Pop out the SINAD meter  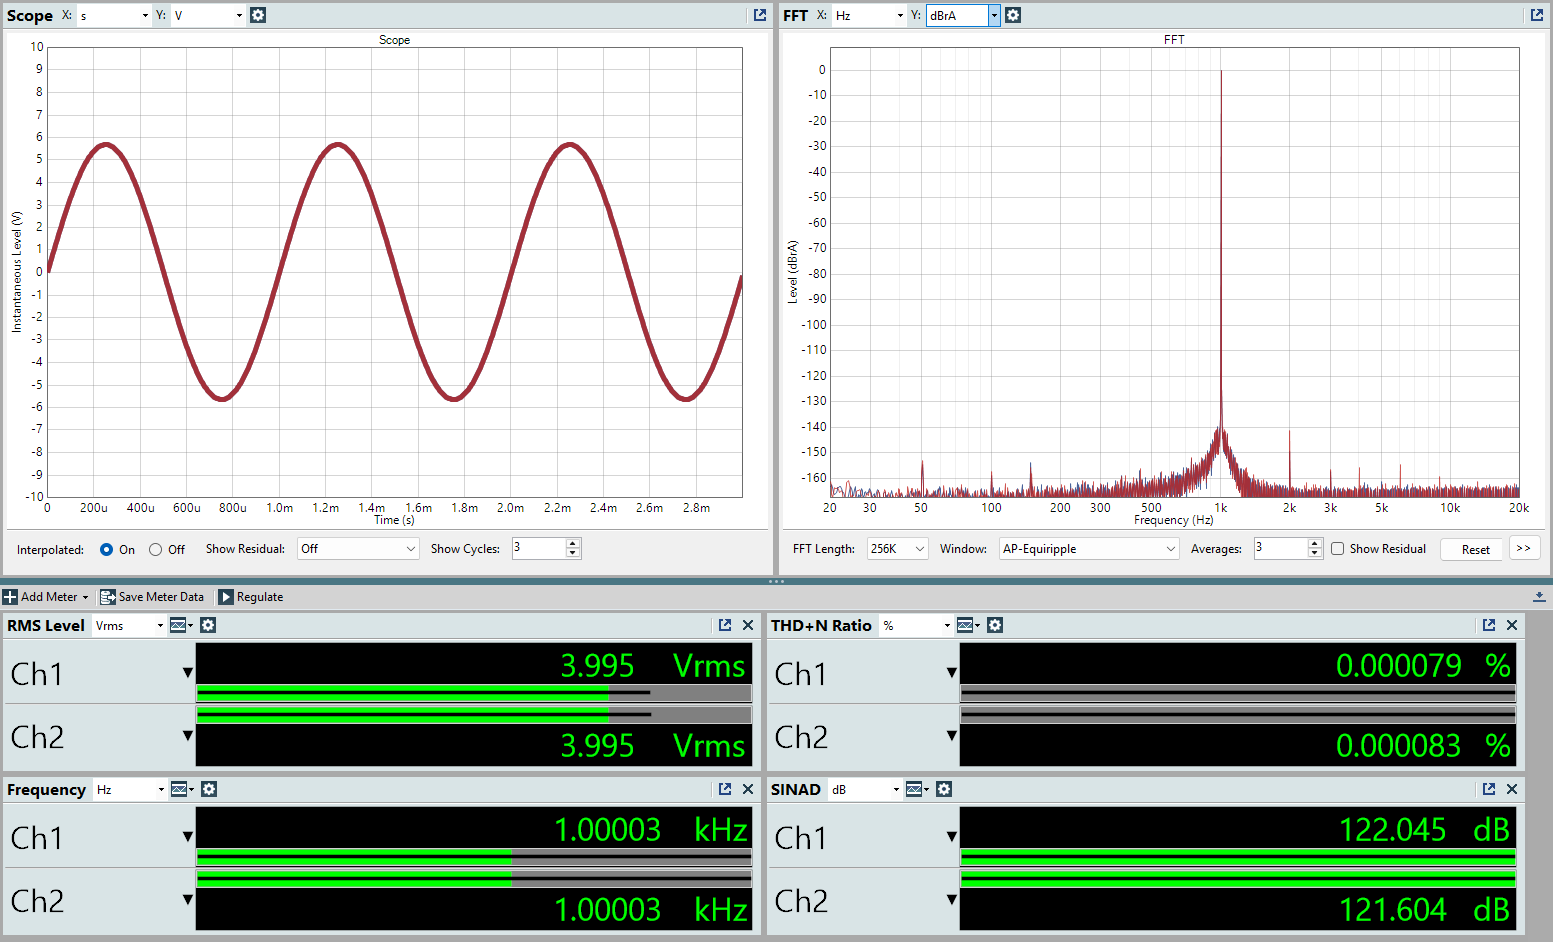(1489, 789)
